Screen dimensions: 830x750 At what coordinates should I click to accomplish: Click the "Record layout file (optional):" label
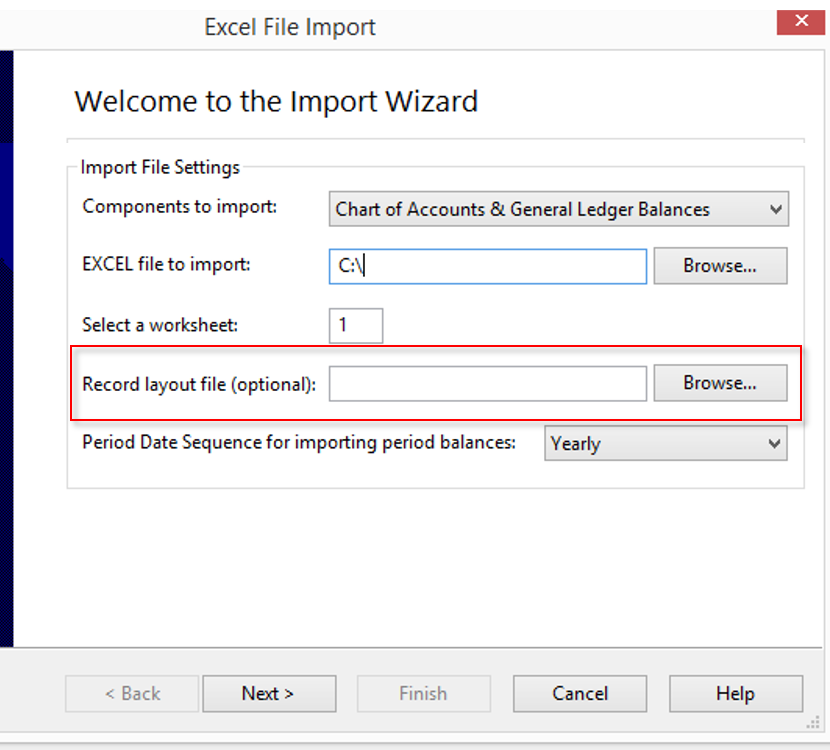coord(199,384)
